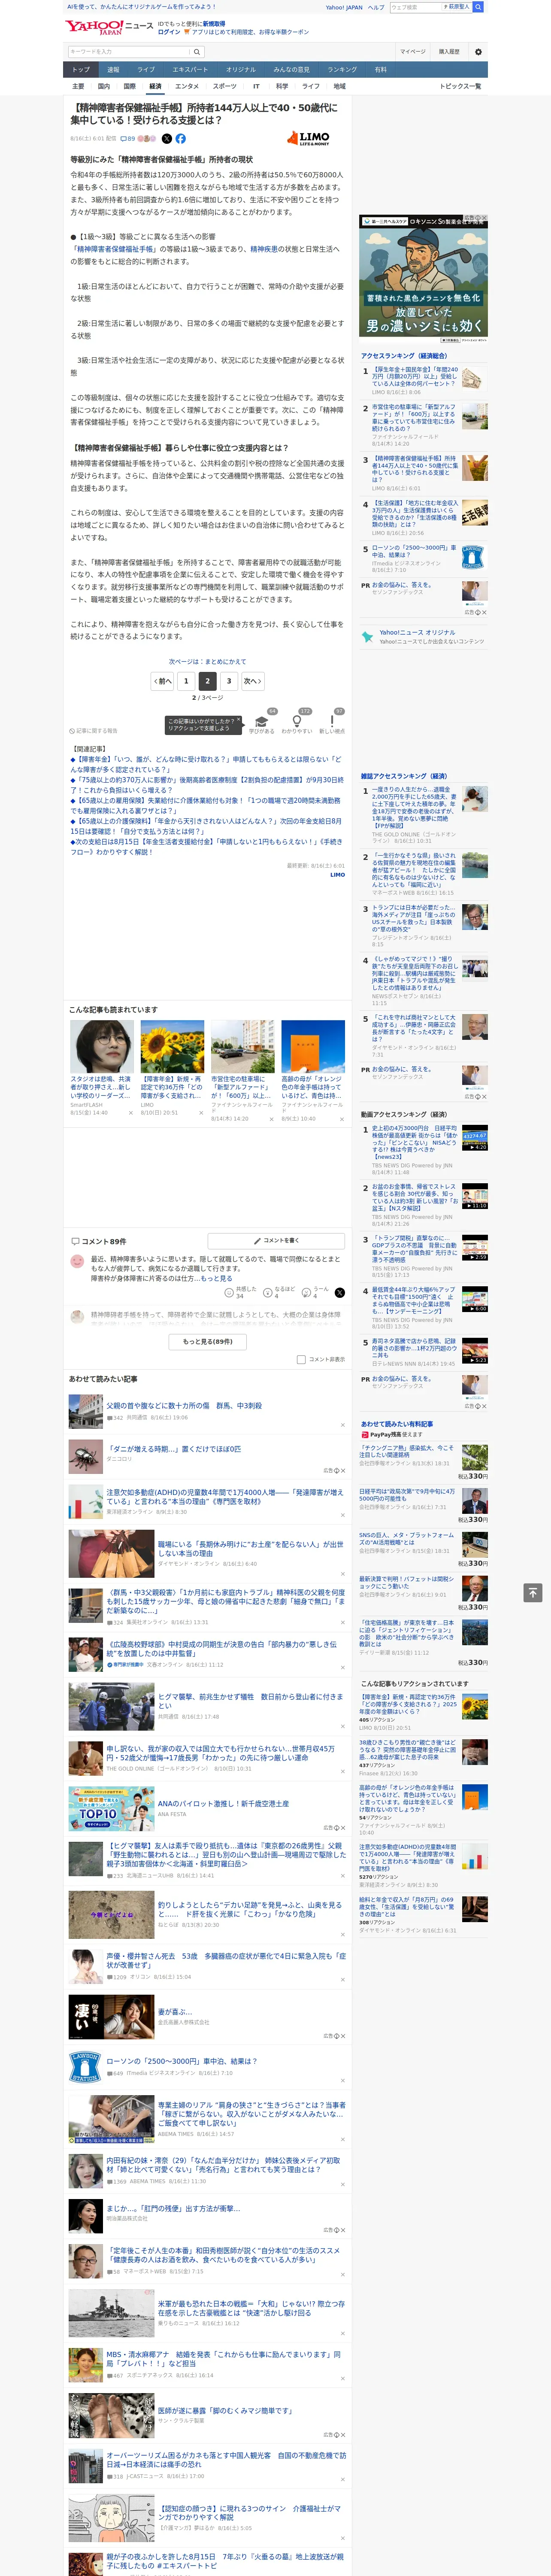This screenshot has width=551, height=2576.
Task: Open 購入履歴 link
Action: pyautogui.click(x=449, y=52)
